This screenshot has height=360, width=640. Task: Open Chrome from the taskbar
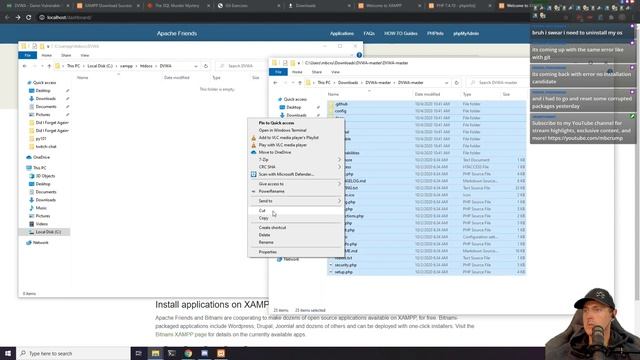188,353
